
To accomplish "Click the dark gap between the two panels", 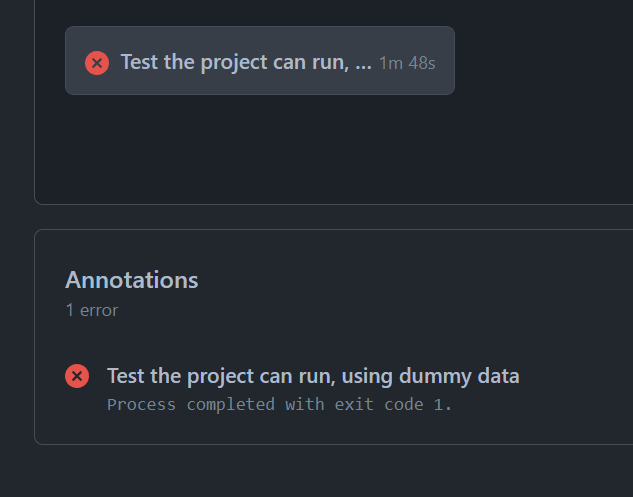I will 300,217.
